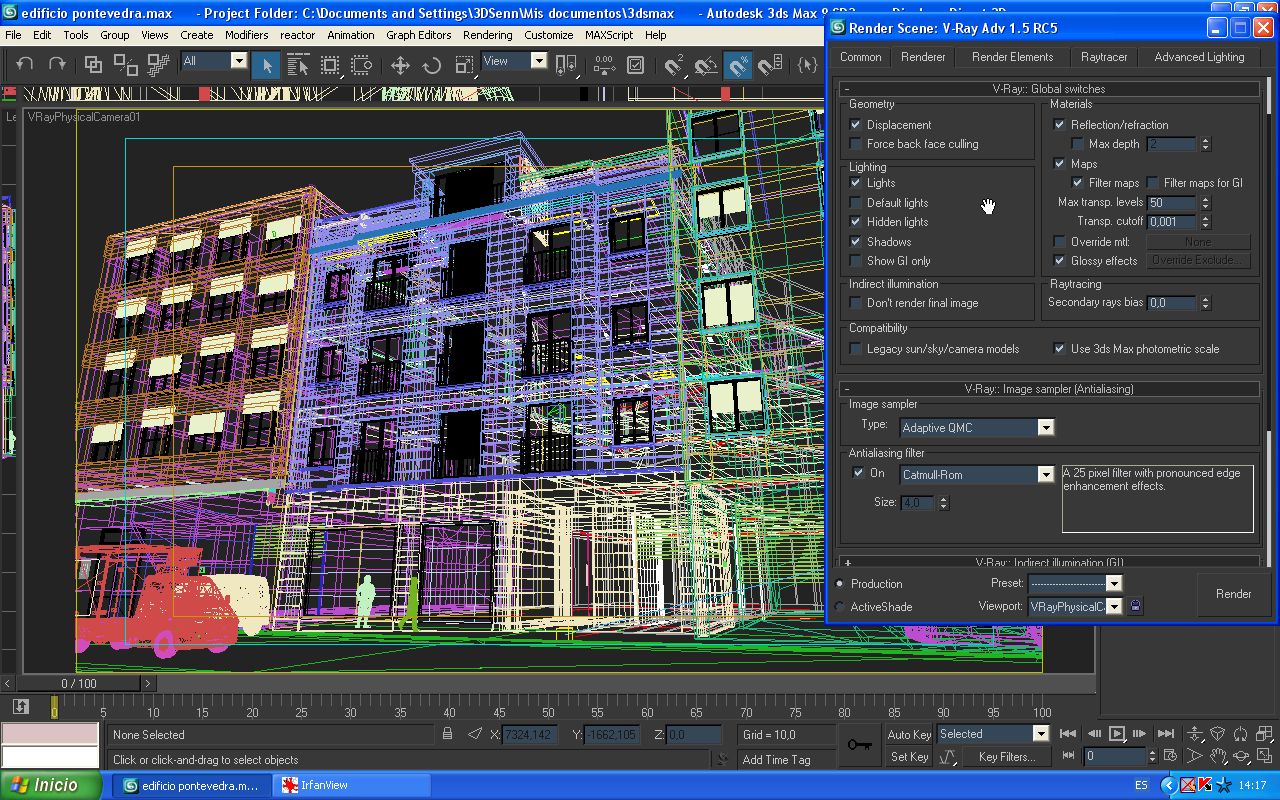The image size is (1280, 800).
Task: Enable Force back face culling
Action: click(855, 144)
